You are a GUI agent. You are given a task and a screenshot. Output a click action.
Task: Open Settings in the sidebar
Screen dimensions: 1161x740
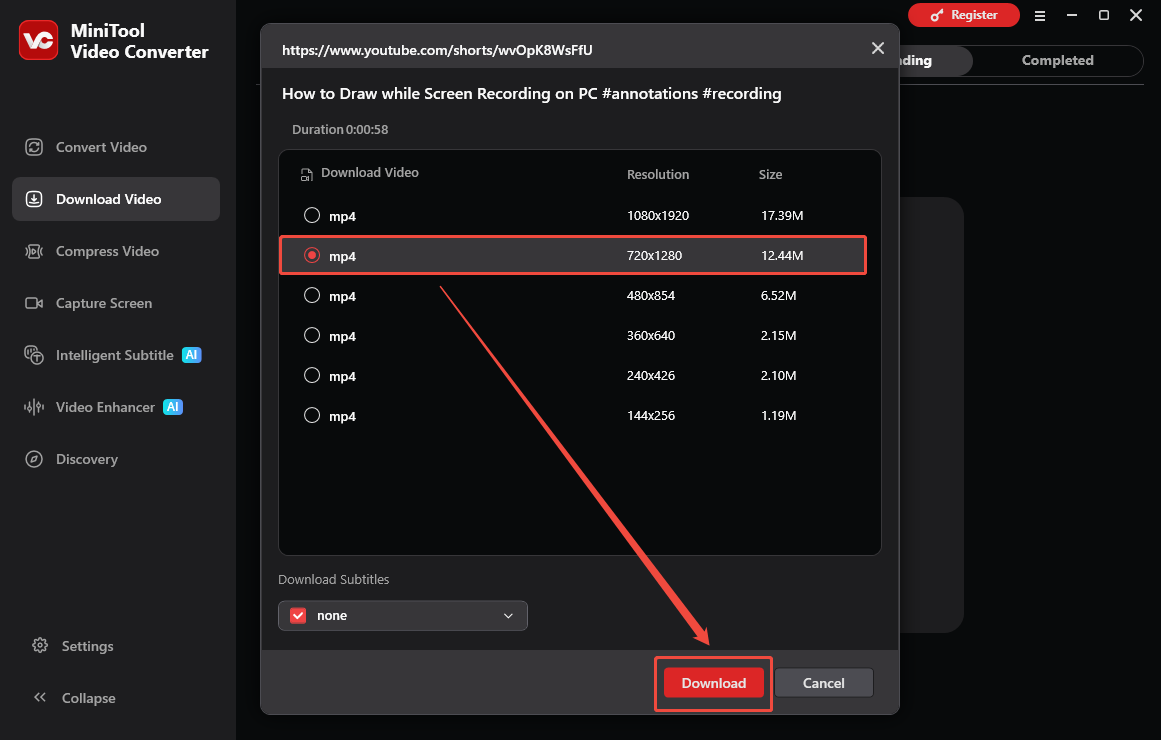[87, 646]
